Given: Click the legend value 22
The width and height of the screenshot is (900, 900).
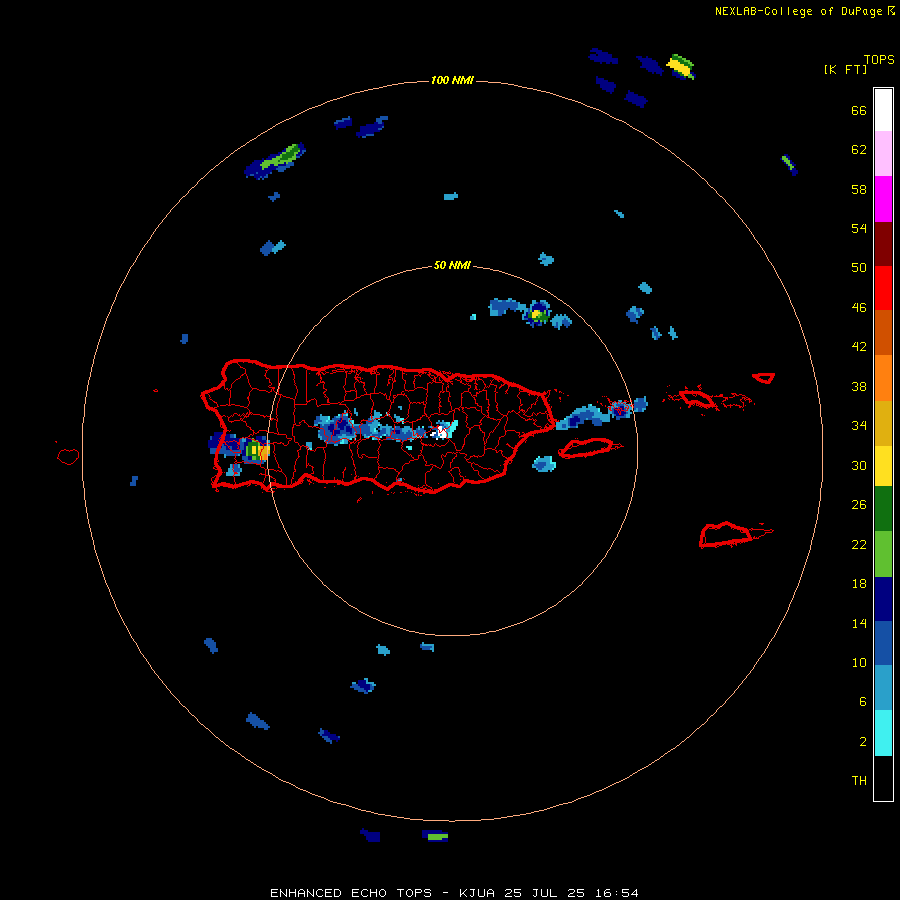Looking at the screenshot, I should (x=859, y=544).
